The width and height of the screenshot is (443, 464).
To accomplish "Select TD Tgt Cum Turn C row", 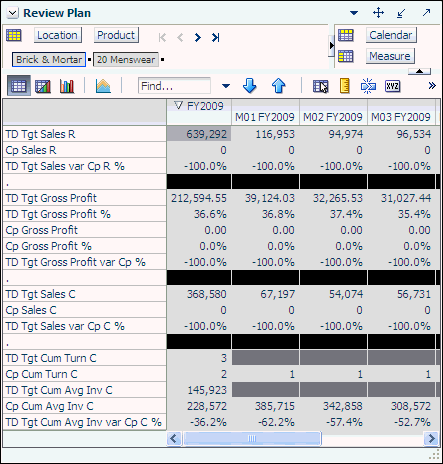I will tap(84, 358).
